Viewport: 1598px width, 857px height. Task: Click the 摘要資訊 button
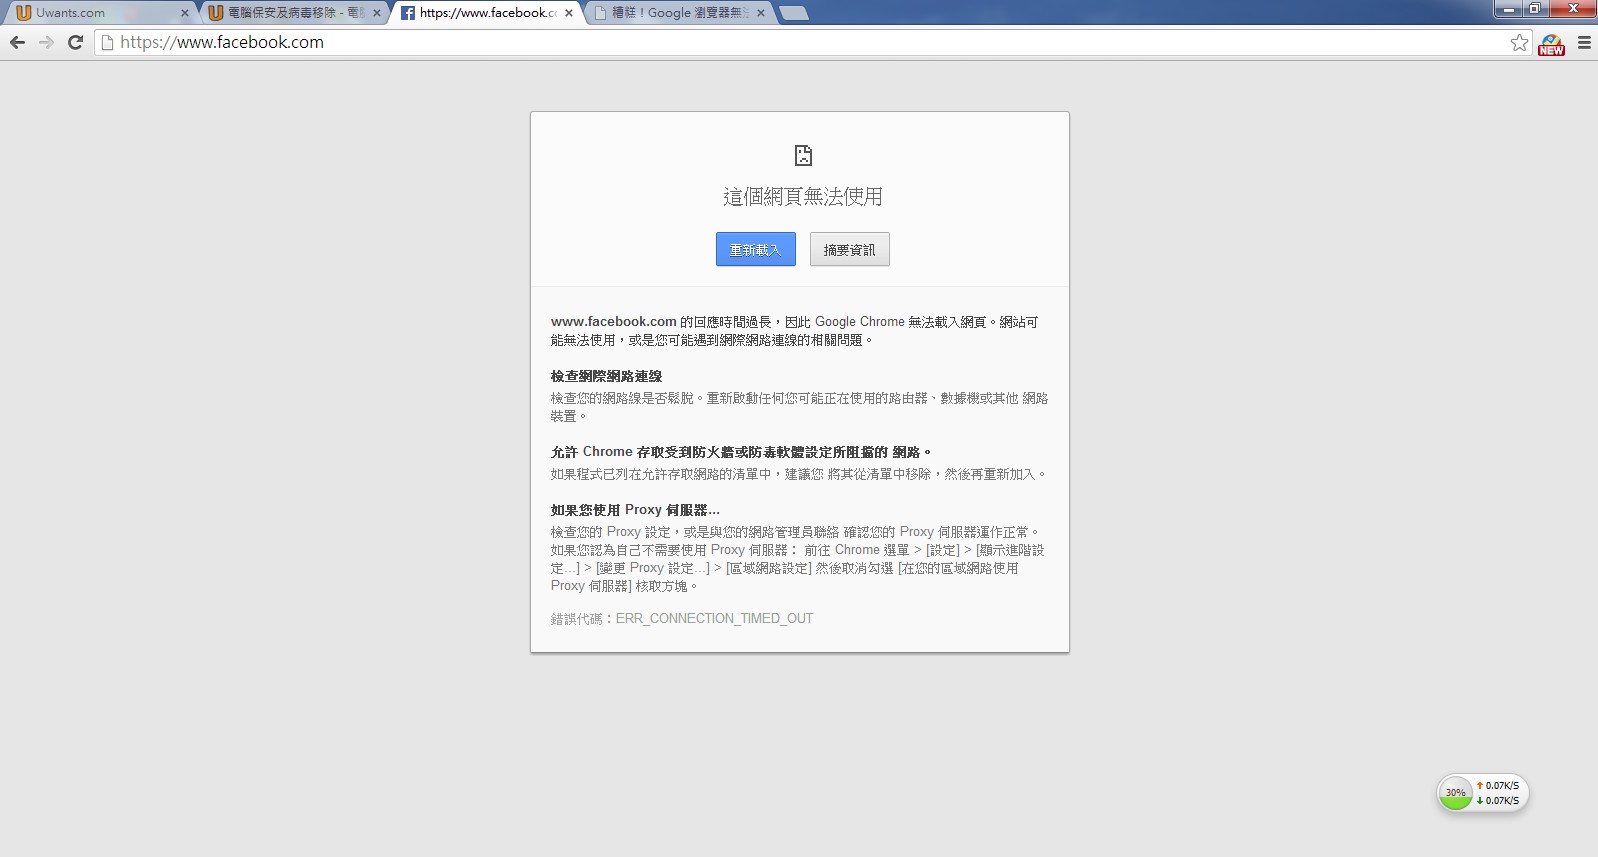point(849,249)
